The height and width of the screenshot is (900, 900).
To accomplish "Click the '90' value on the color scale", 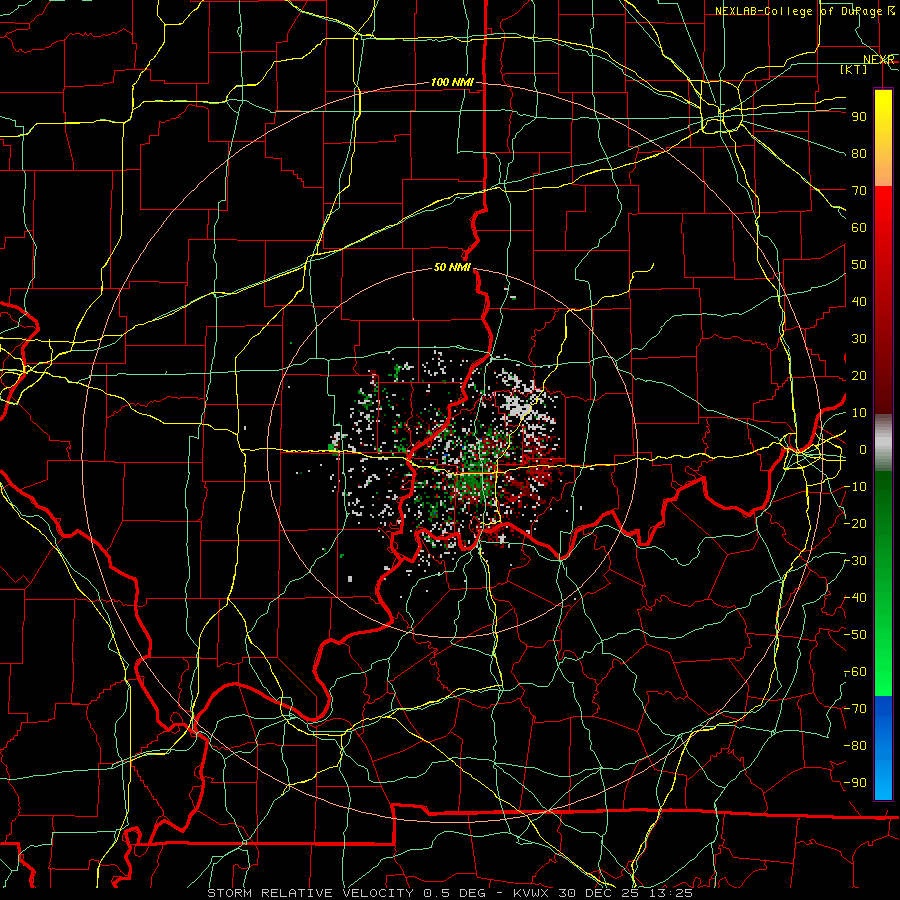I will 859,117.
